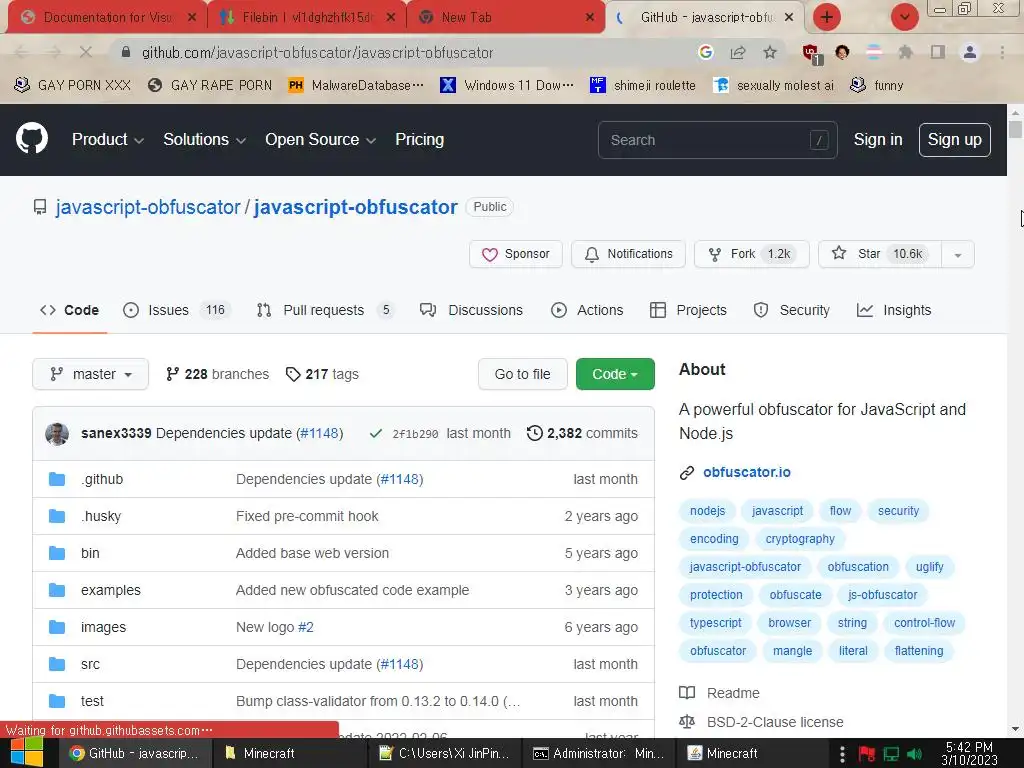
Task: Open the volume icon in system tray
Action: coord(915,754)
